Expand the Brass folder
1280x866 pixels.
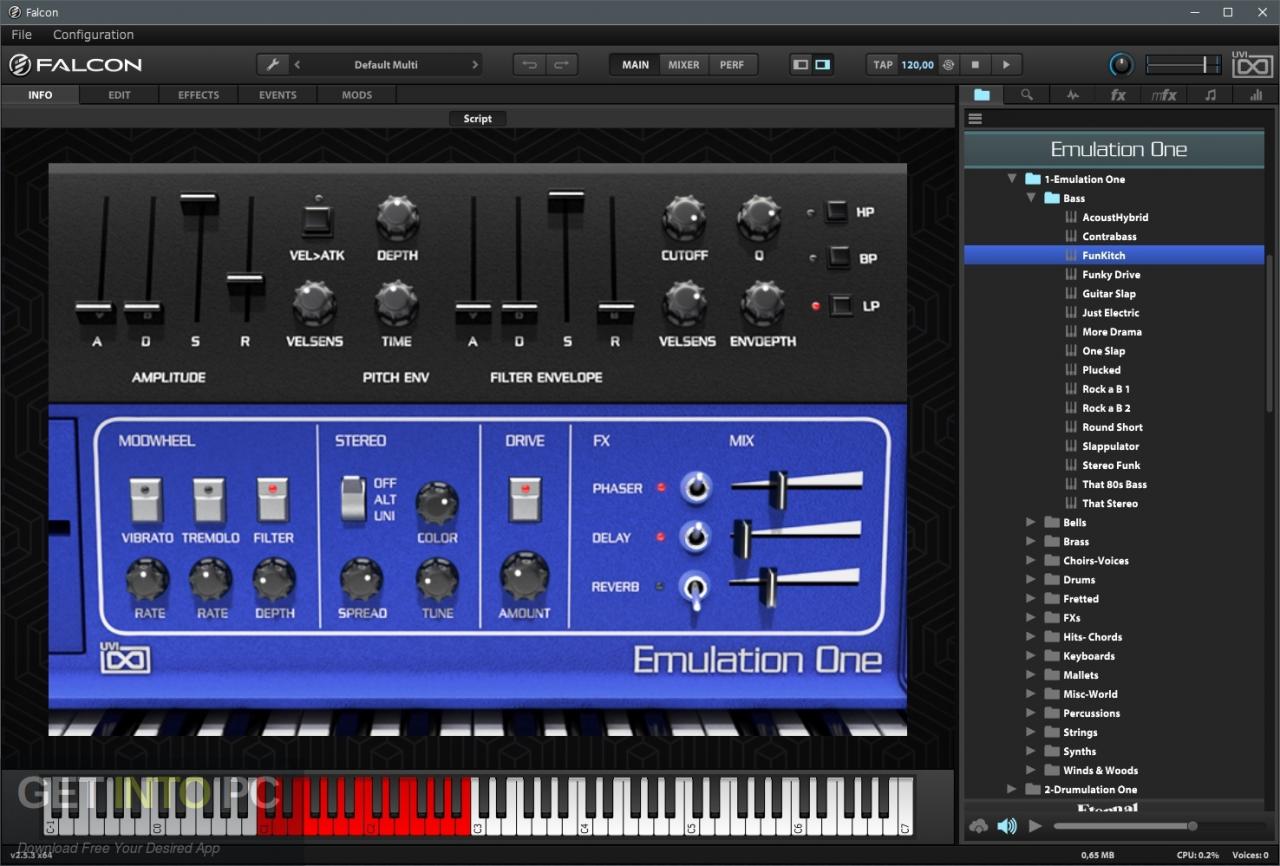pyautogui.click(x=1031, y=541)
